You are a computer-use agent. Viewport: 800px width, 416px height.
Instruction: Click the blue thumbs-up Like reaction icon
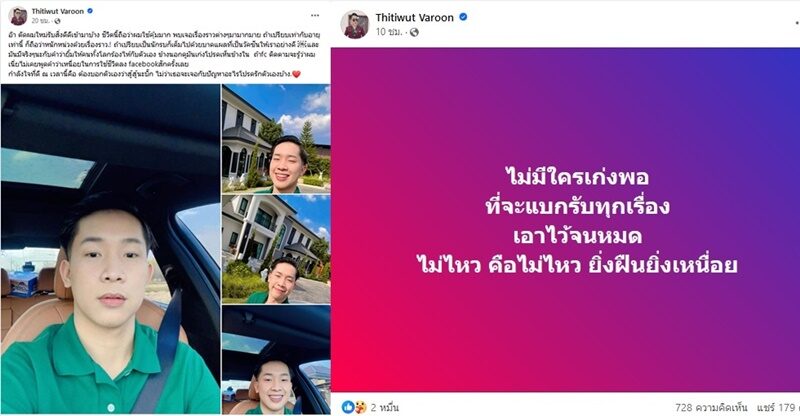pos(348,407)
